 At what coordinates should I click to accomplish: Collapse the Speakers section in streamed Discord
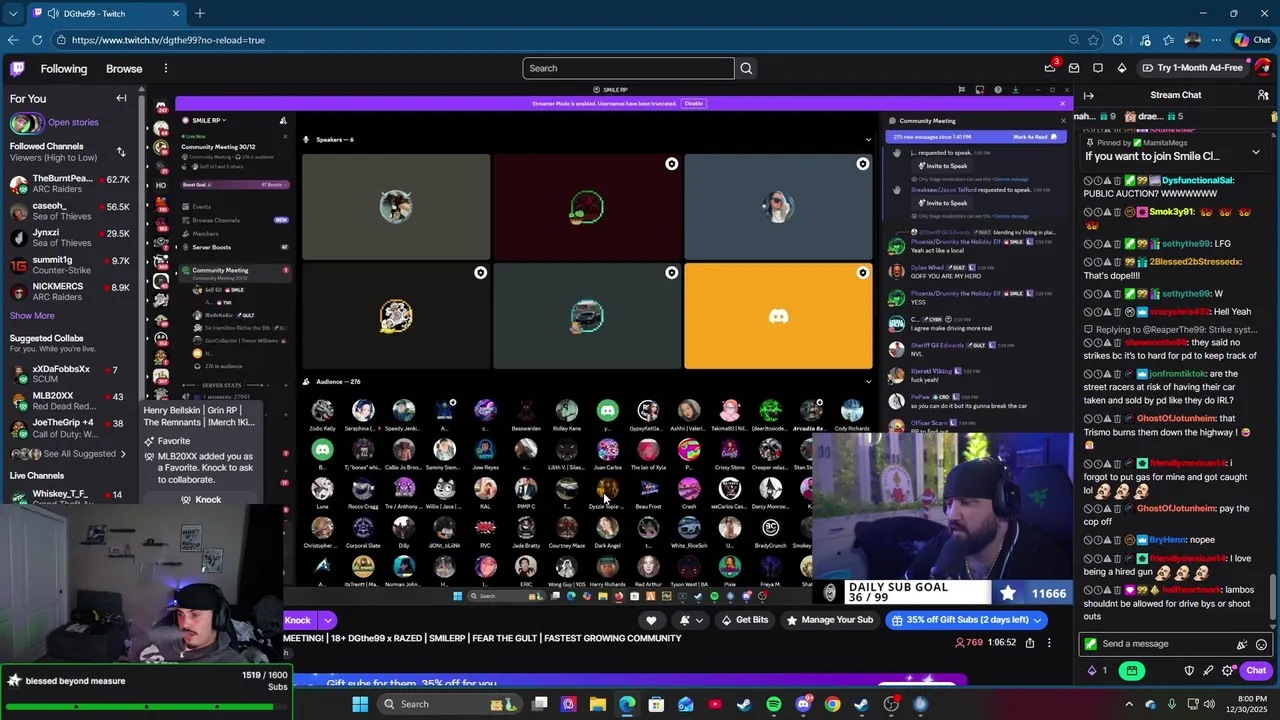[x=868, y=140]
